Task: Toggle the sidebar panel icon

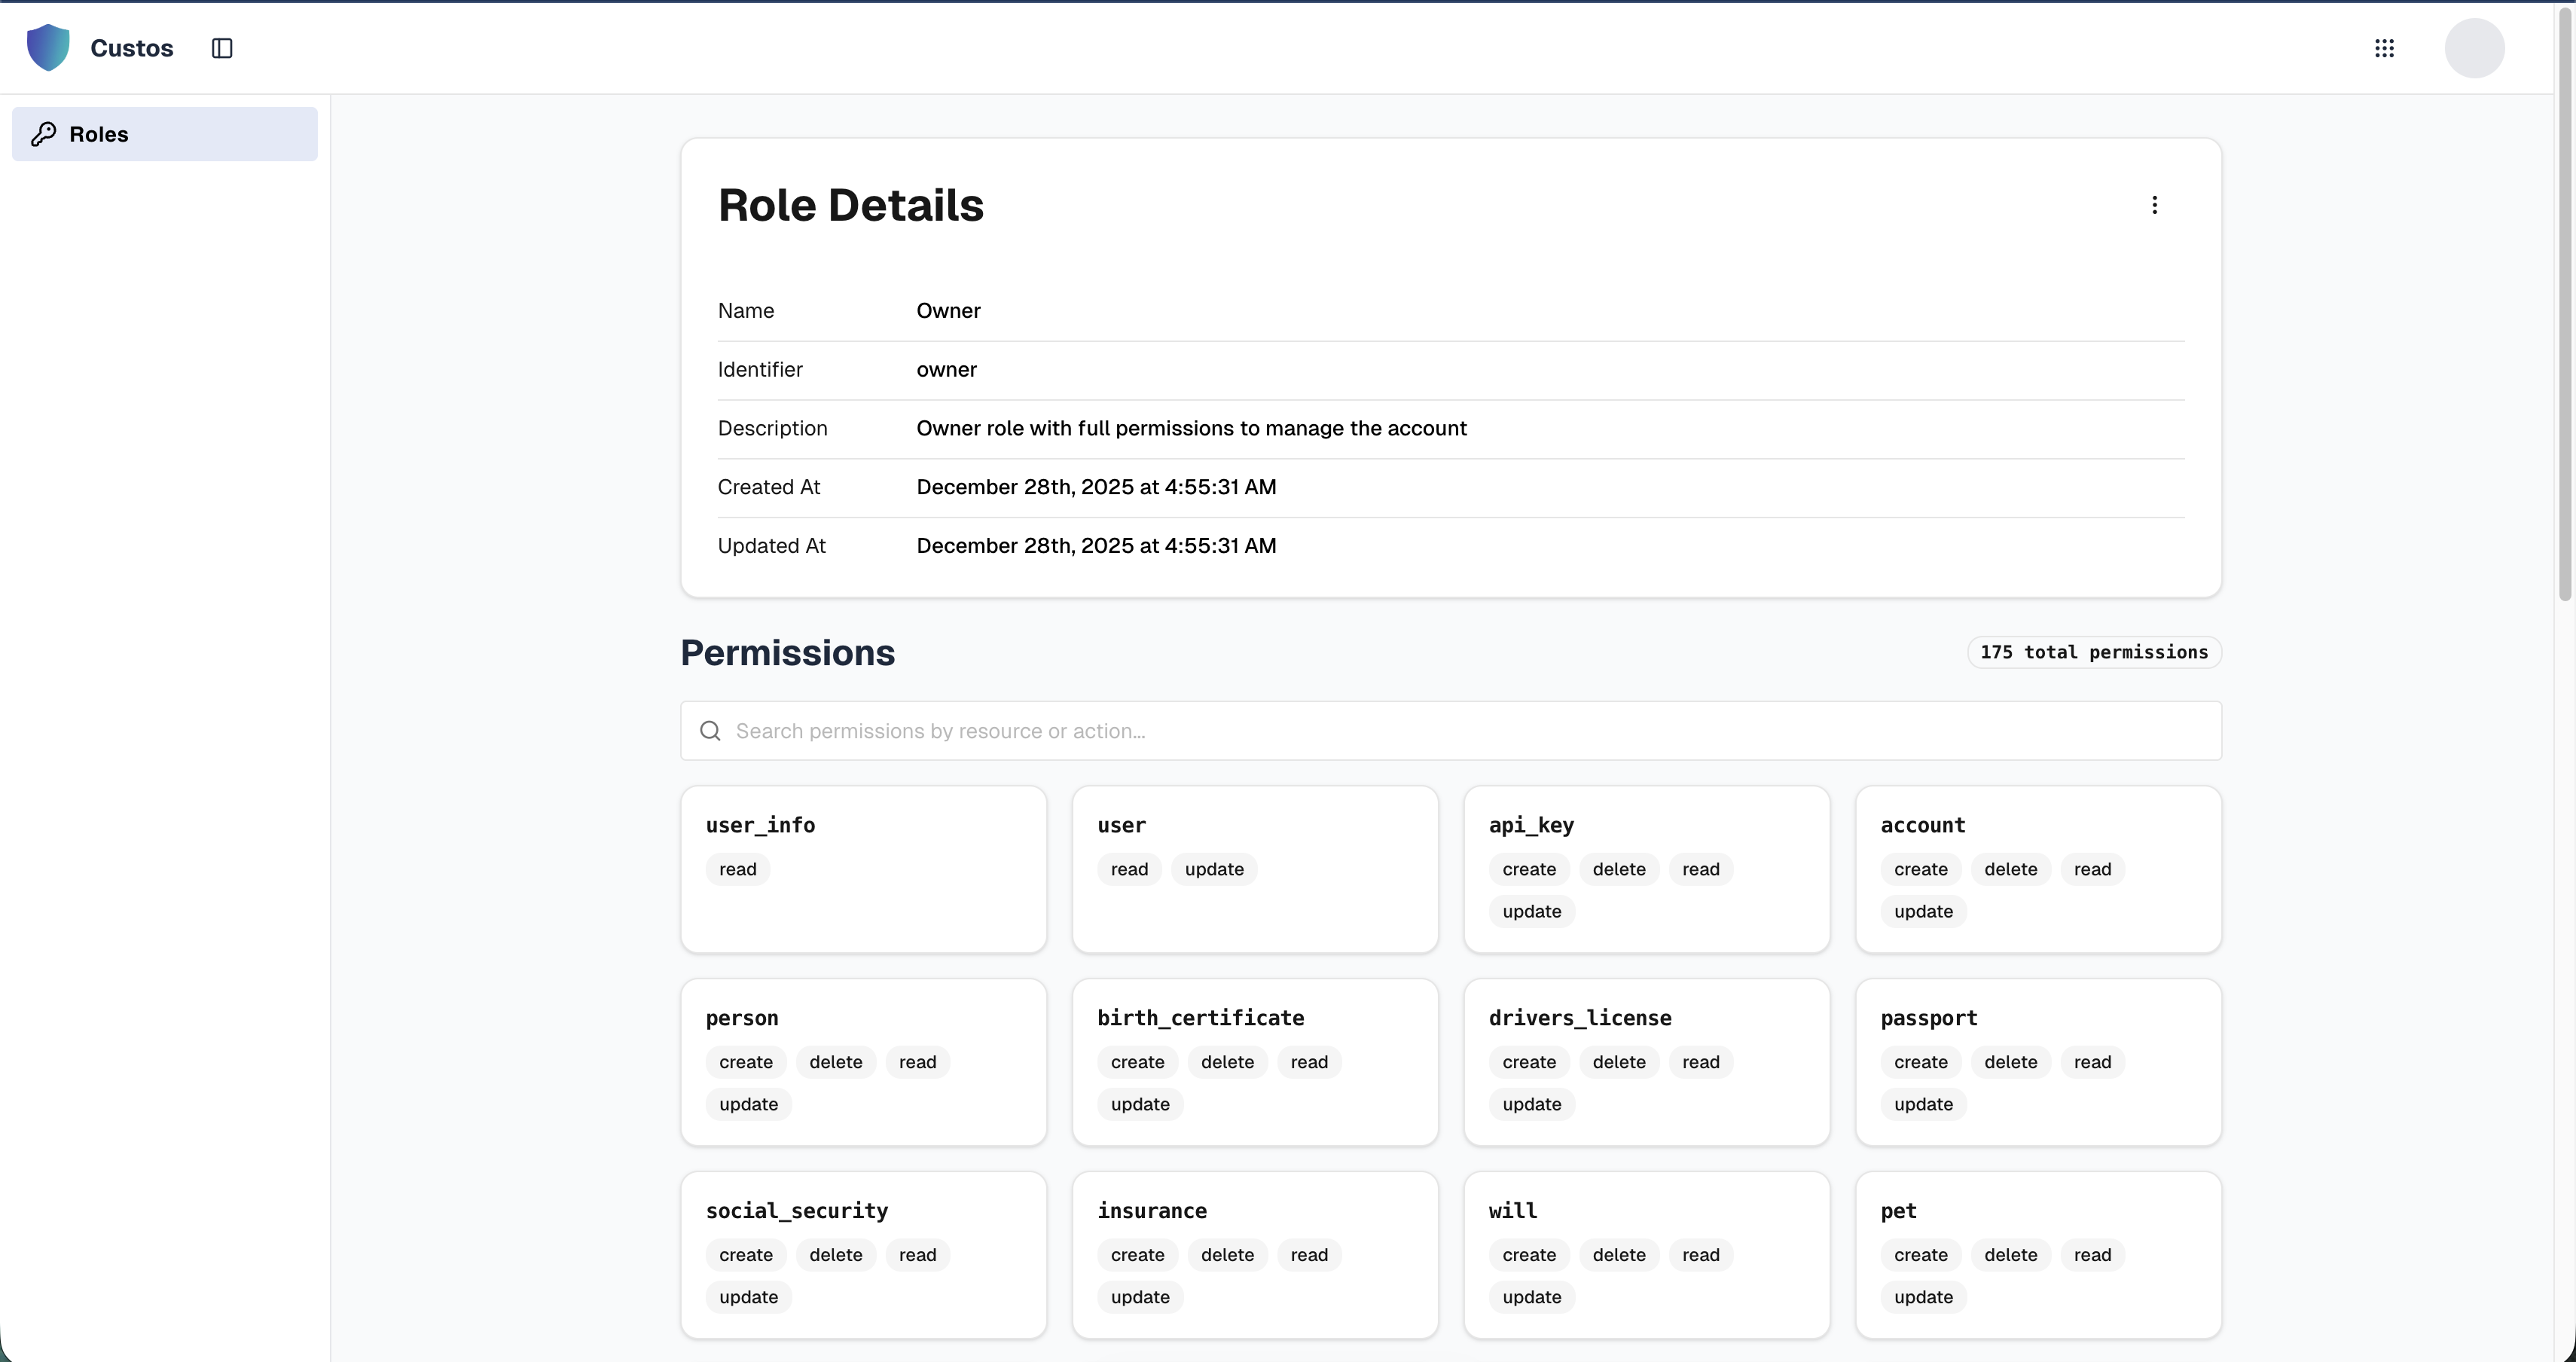Action: (x=222, y=48)
